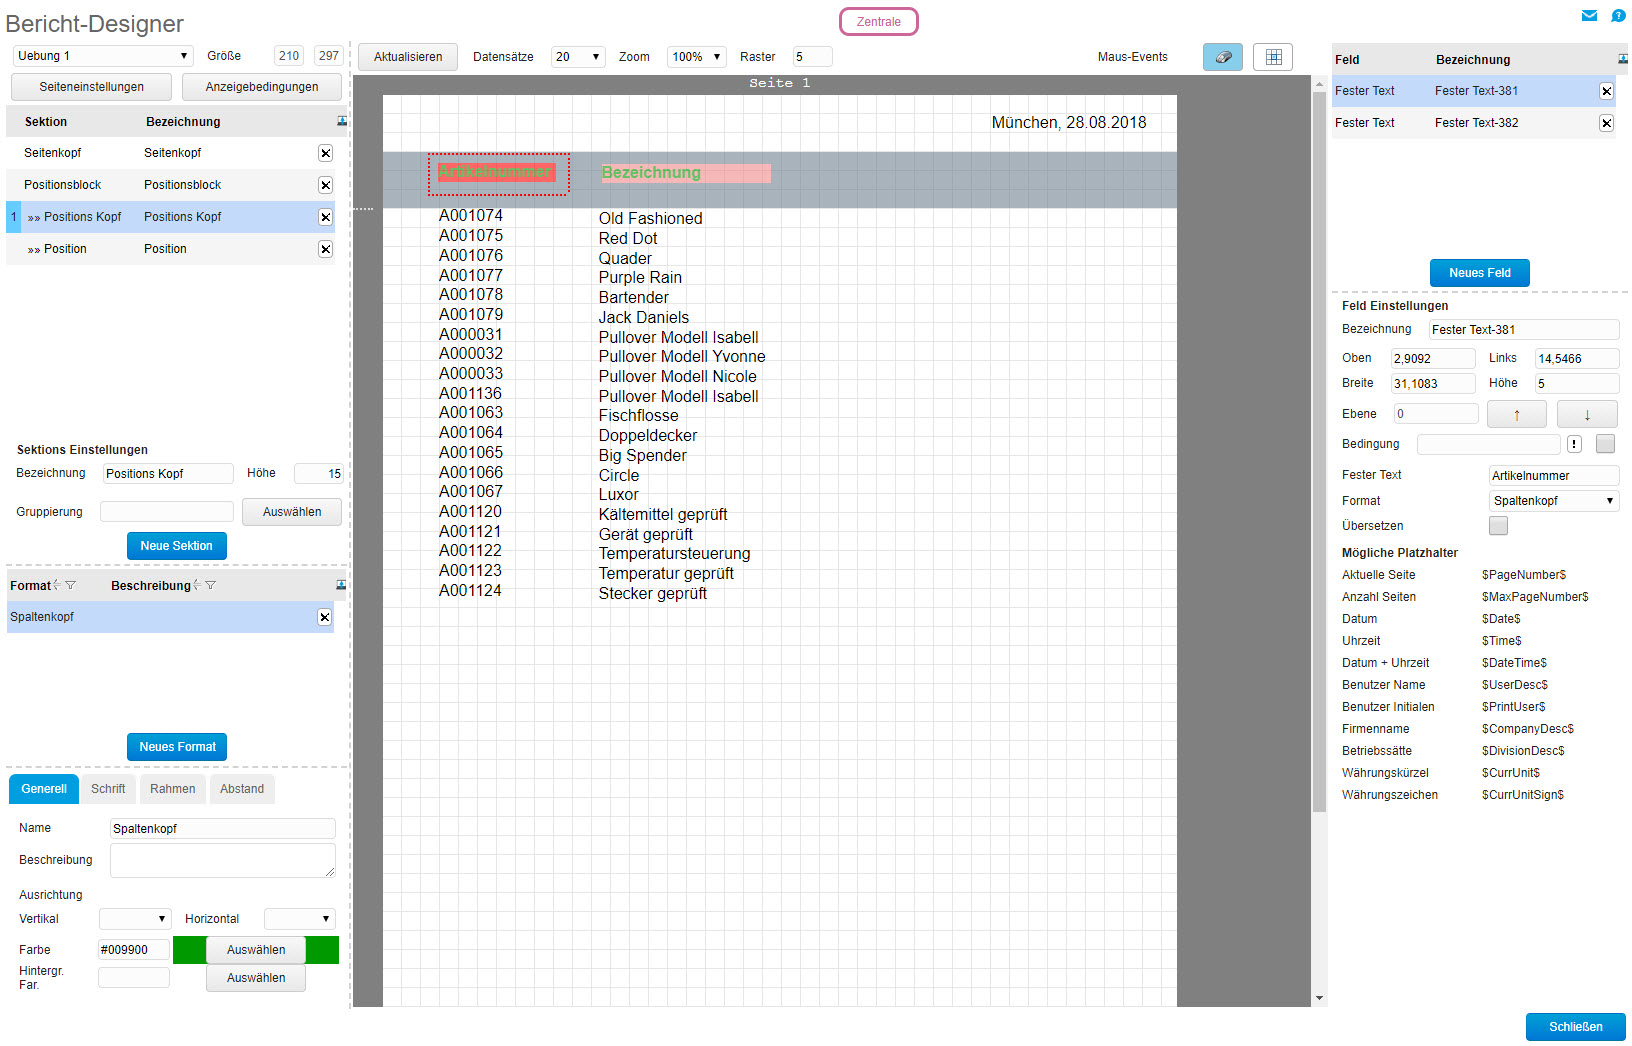Click the Breite width field
Image resolution: width=1632 pixels, height=1046 pixels.
(x=1433, y=383)
